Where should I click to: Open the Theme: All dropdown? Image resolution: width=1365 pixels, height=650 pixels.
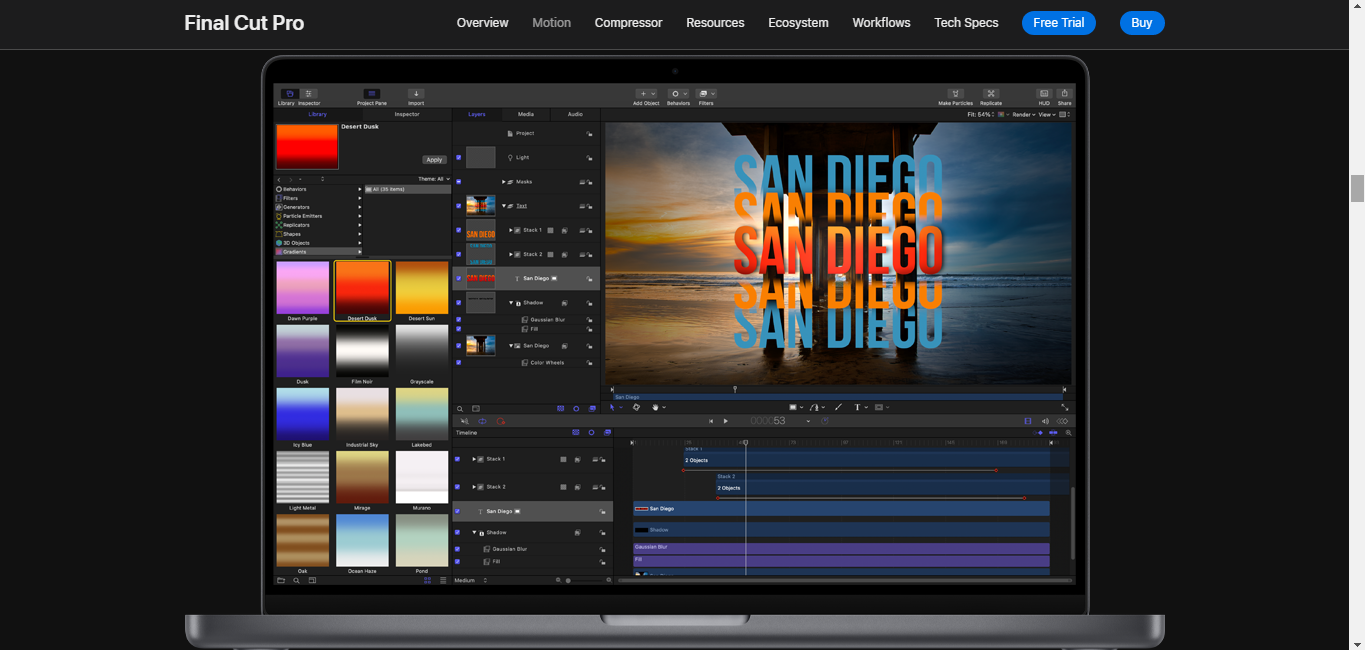pos(433,179)
